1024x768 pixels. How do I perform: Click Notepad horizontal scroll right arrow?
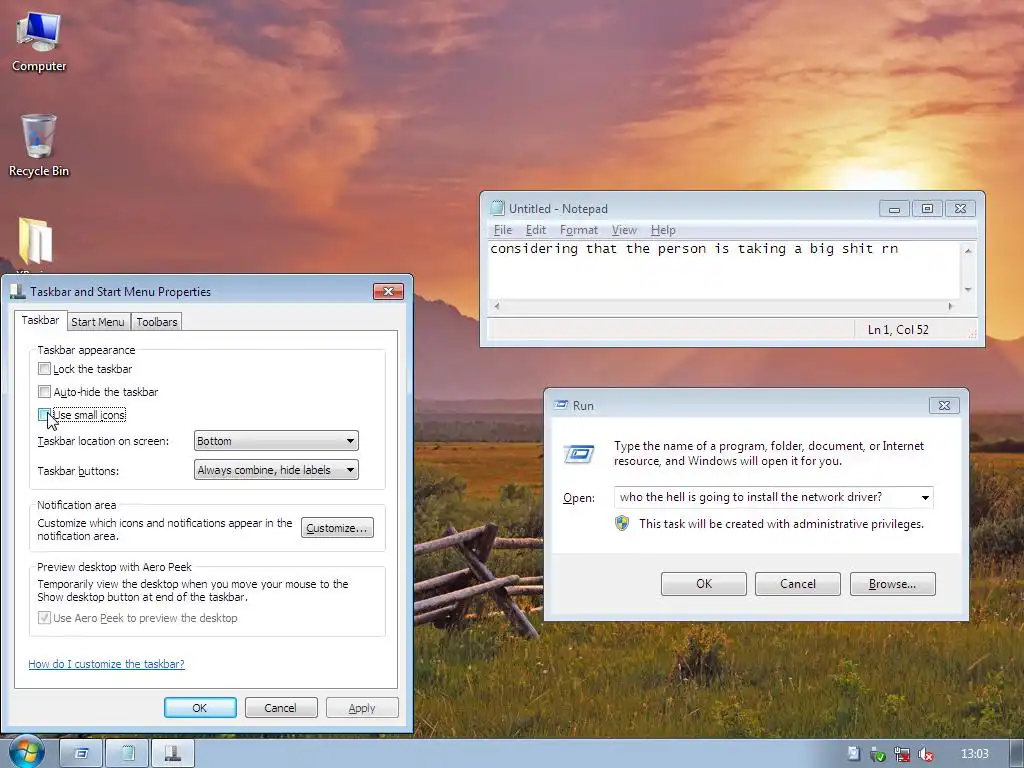950,306
